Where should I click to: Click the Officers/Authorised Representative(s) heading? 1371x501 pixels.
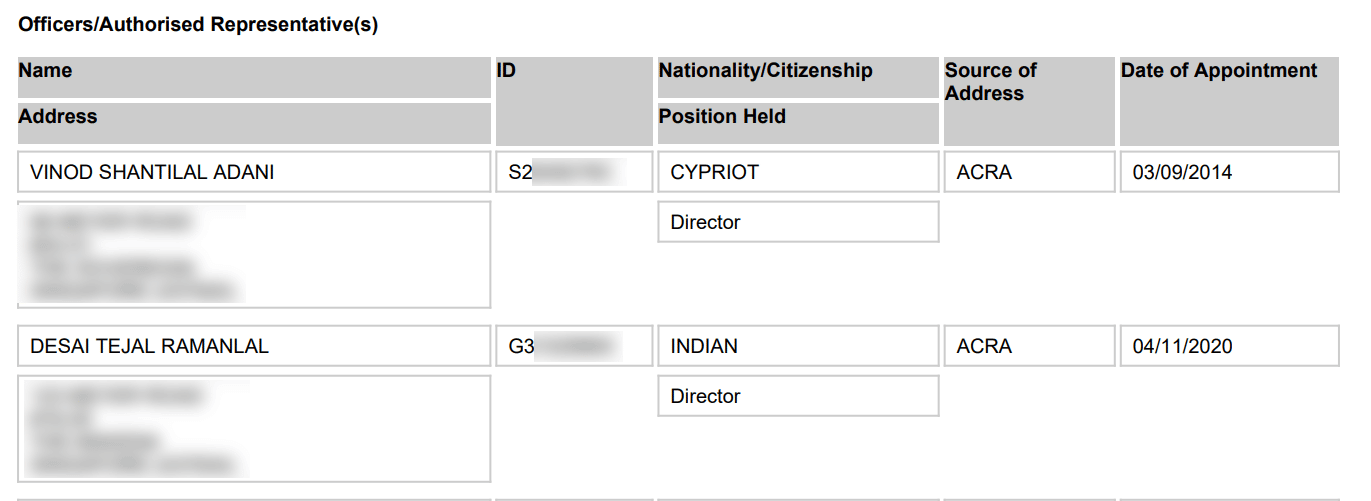(198, 25)
